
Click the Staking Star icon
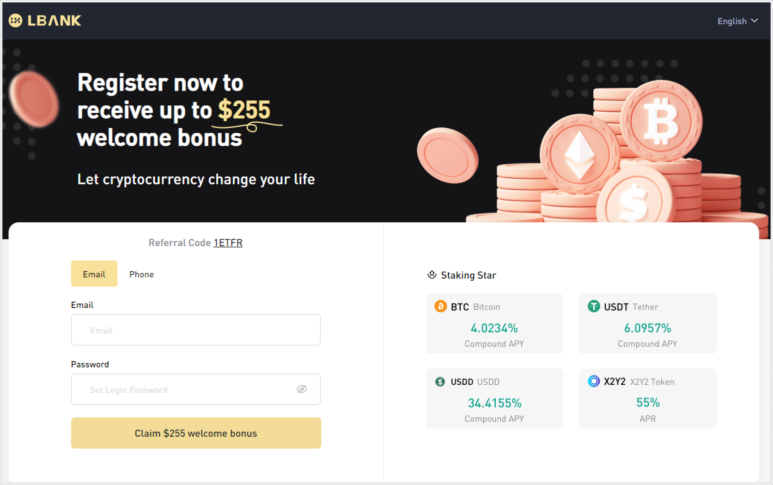[432, 275]
